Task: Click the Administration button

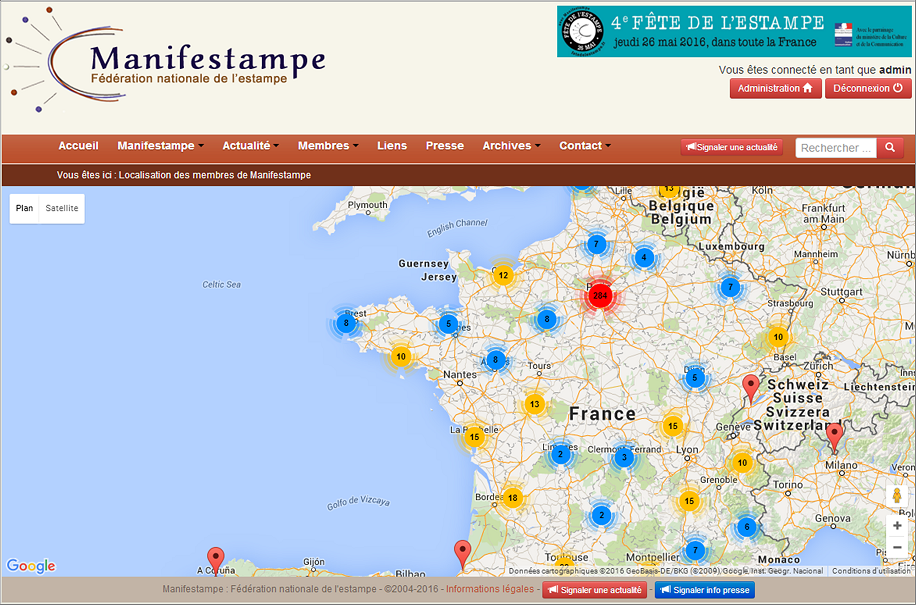Action: click(775, 88)
